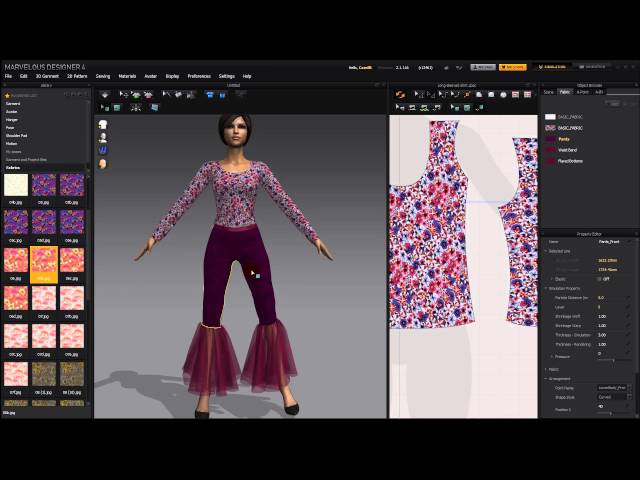Open the 2D Pattern menu
This screenshot has height=480, width=640.
[77, 76]
